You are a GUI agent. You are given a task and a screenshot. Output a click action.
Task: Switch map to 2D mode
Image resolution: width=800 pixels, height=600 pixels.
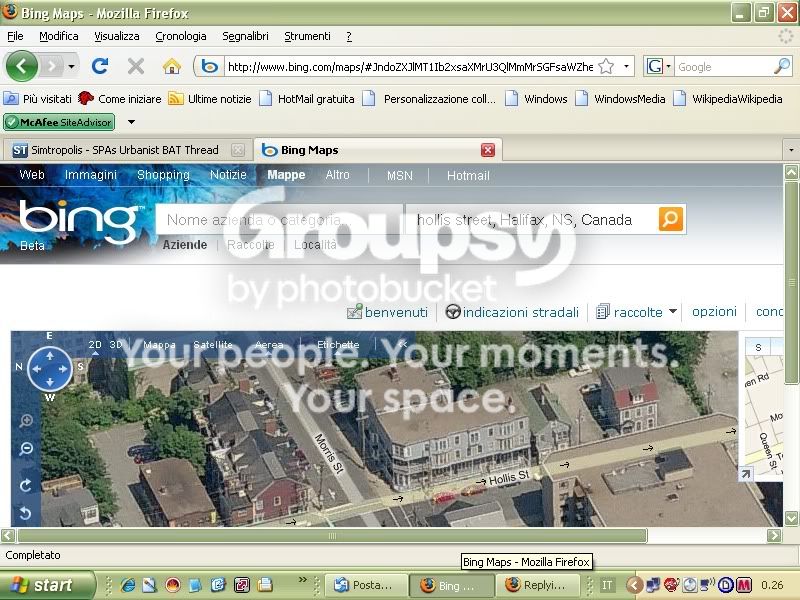click(x=95, y=344)
